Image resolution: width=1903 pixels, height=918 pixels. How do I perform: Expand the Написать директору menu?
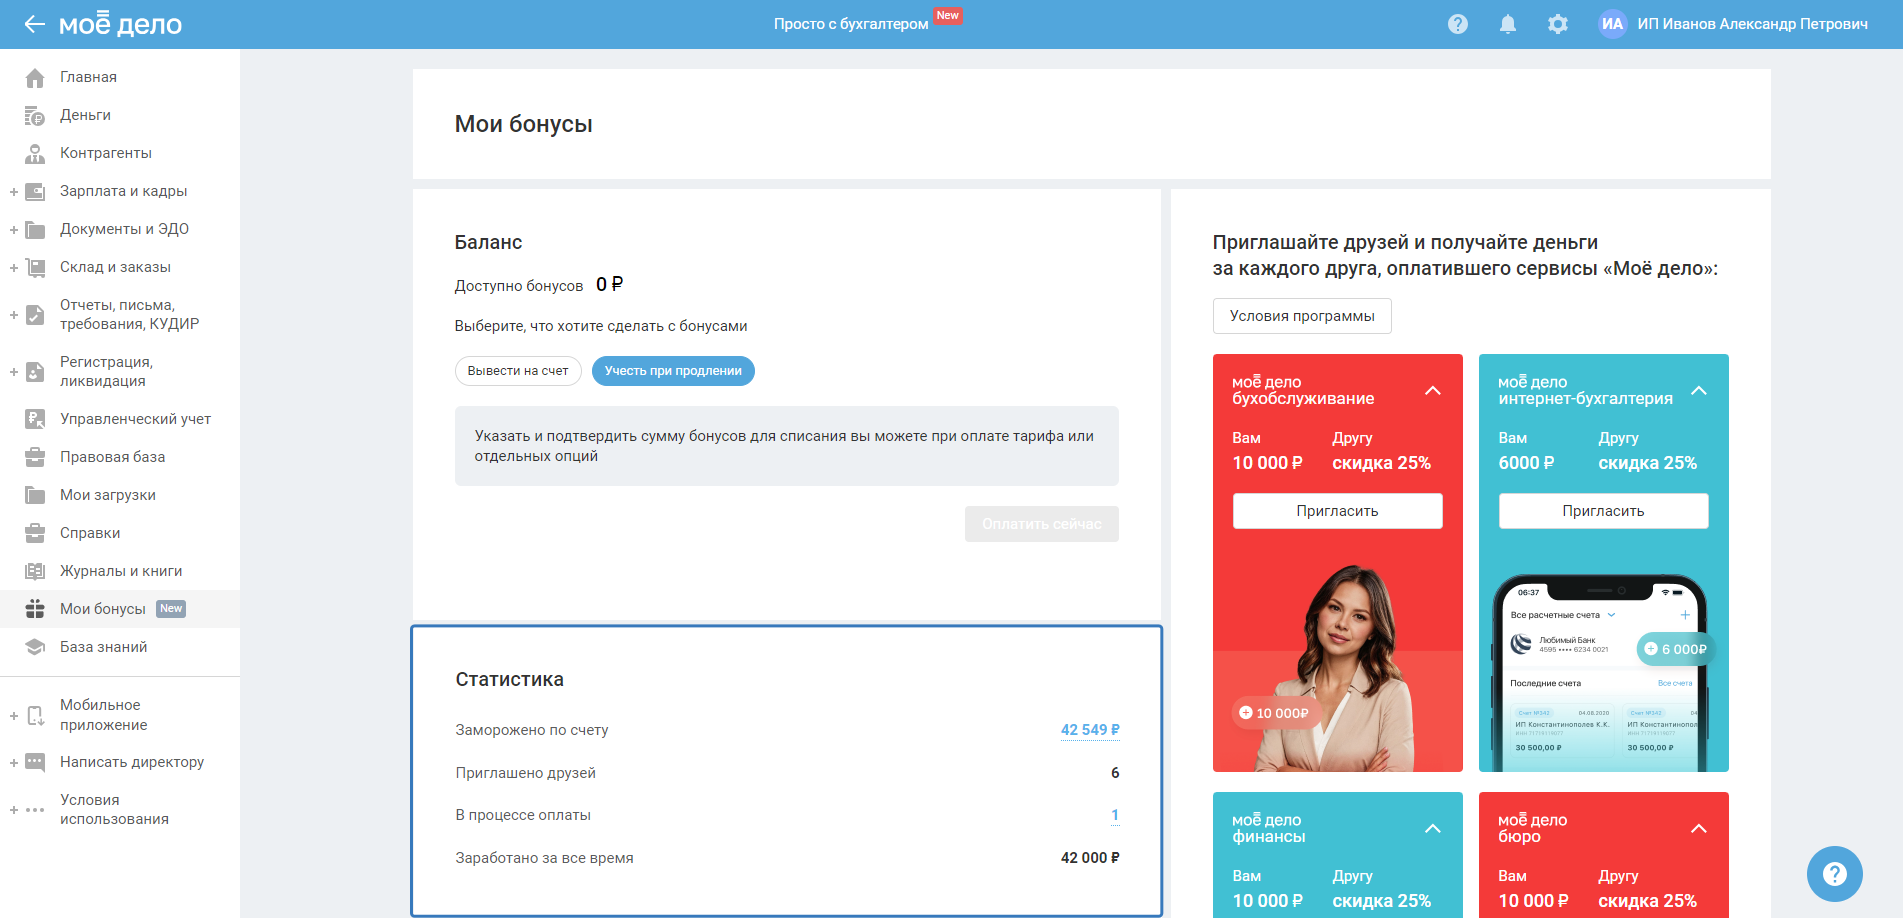point(14,763)
